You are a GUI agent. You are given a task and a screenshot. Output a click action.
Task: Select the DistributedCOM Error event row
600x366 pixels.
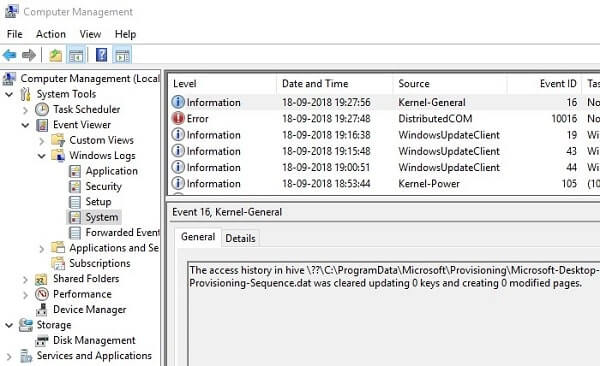384,118
